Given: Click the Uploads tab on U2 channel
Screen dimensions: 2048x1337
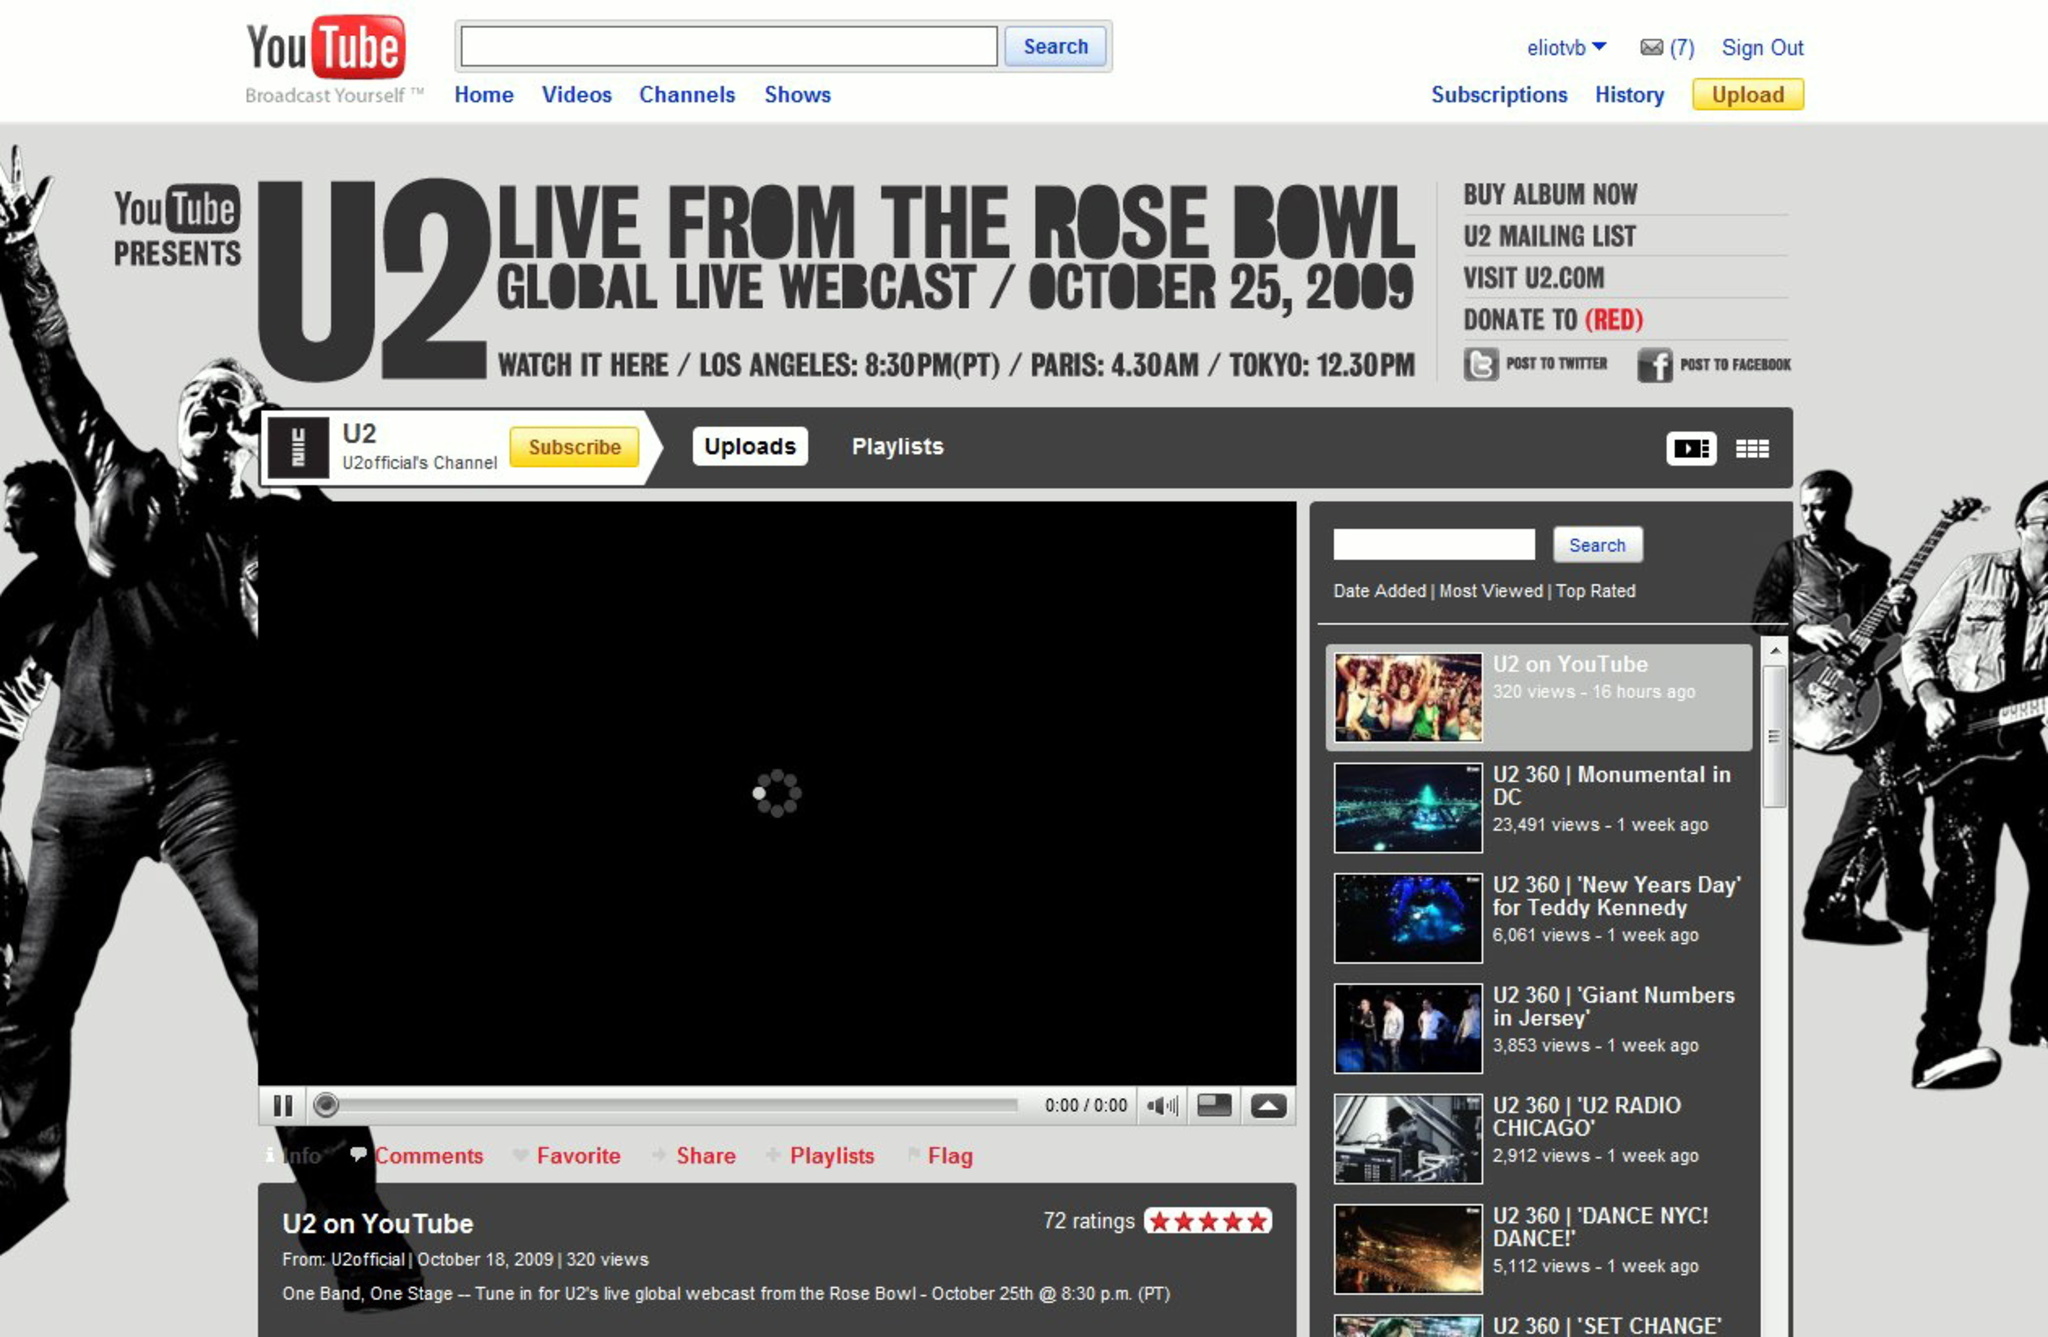Looking at the screenshot, I should click(748, 445).
